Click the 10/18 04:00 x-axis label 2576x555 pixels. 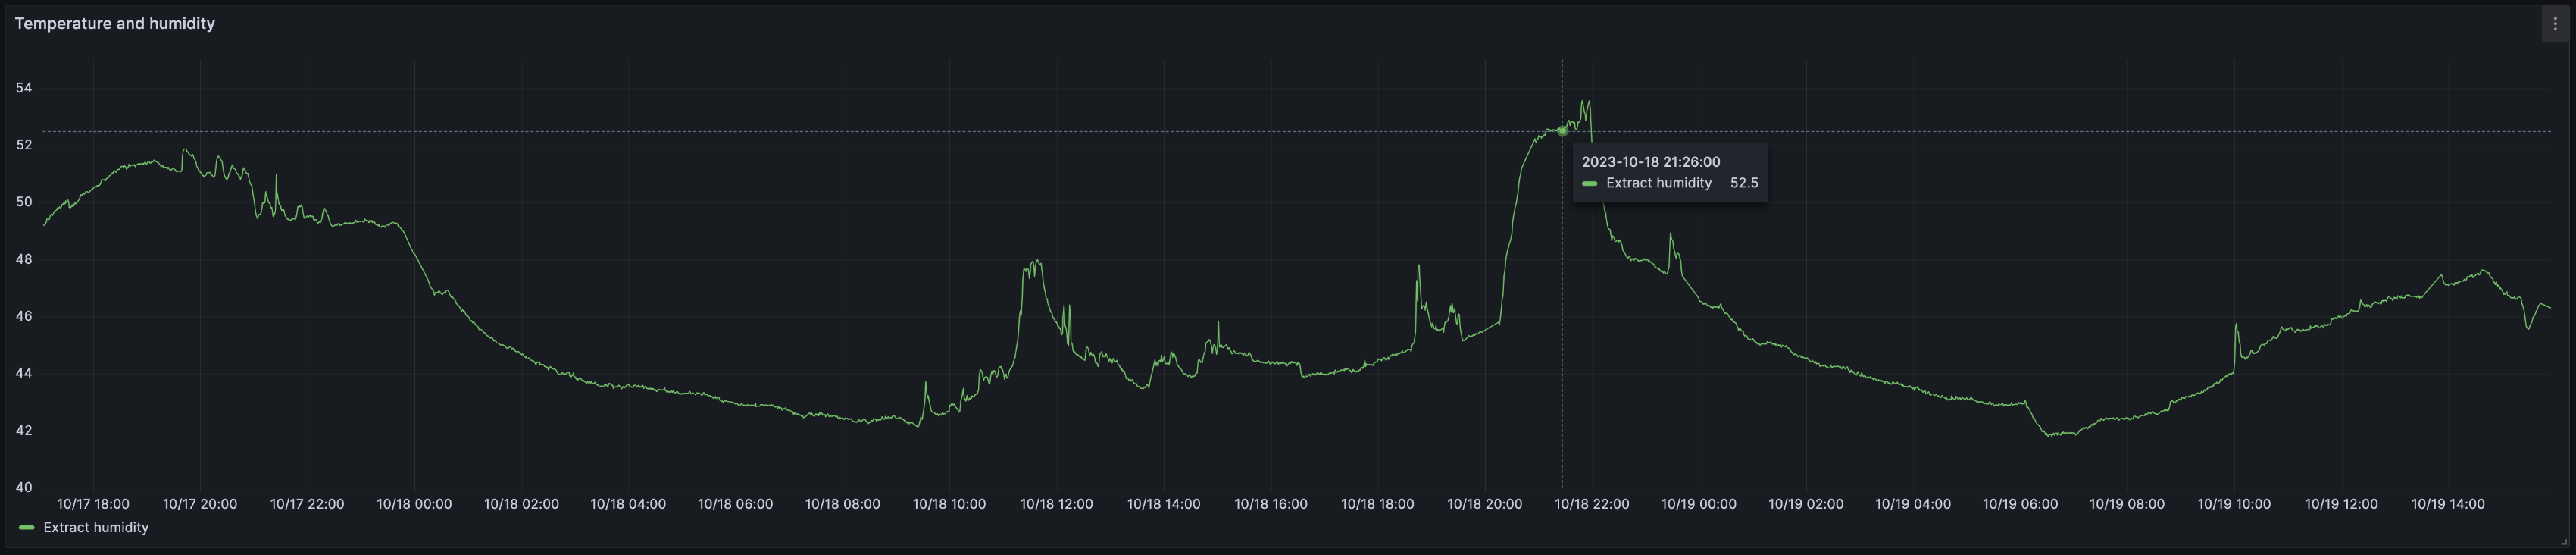(628, 504)
